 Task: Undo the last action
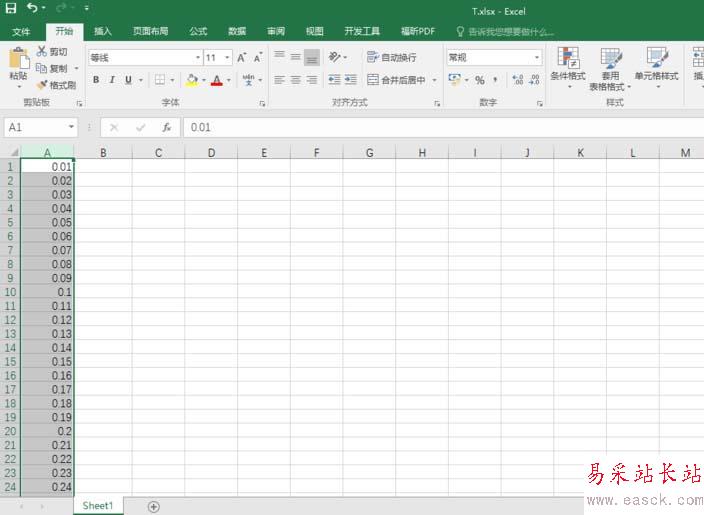click(x=32, y=8)
